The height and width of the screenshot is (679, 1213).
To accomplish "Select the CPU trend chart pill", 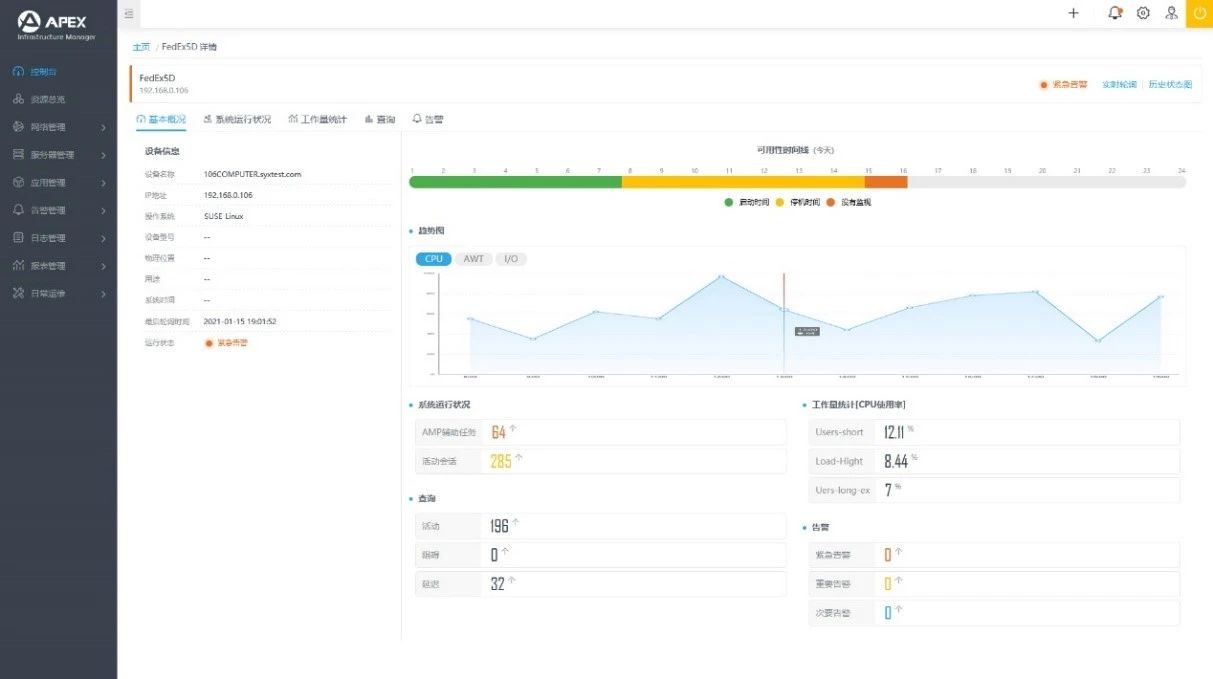I will tap(433, 259).
